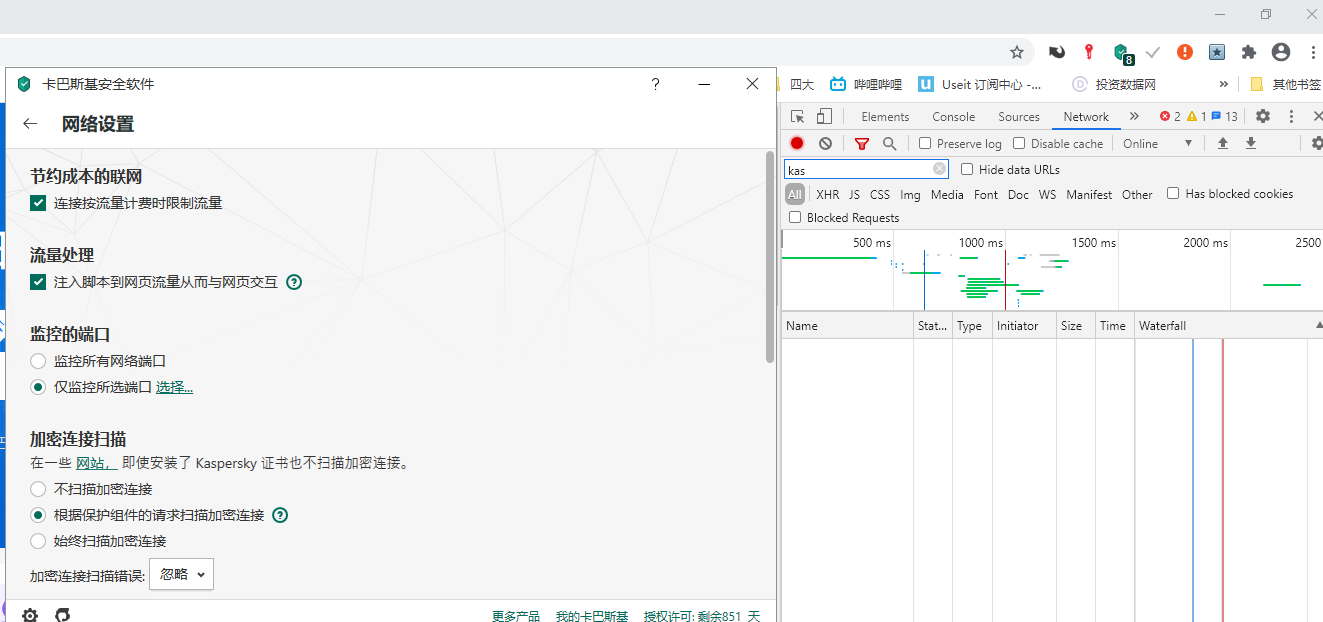
Task: Open Kaspersky Protection browser extension icon
Action: [1122, 52]
